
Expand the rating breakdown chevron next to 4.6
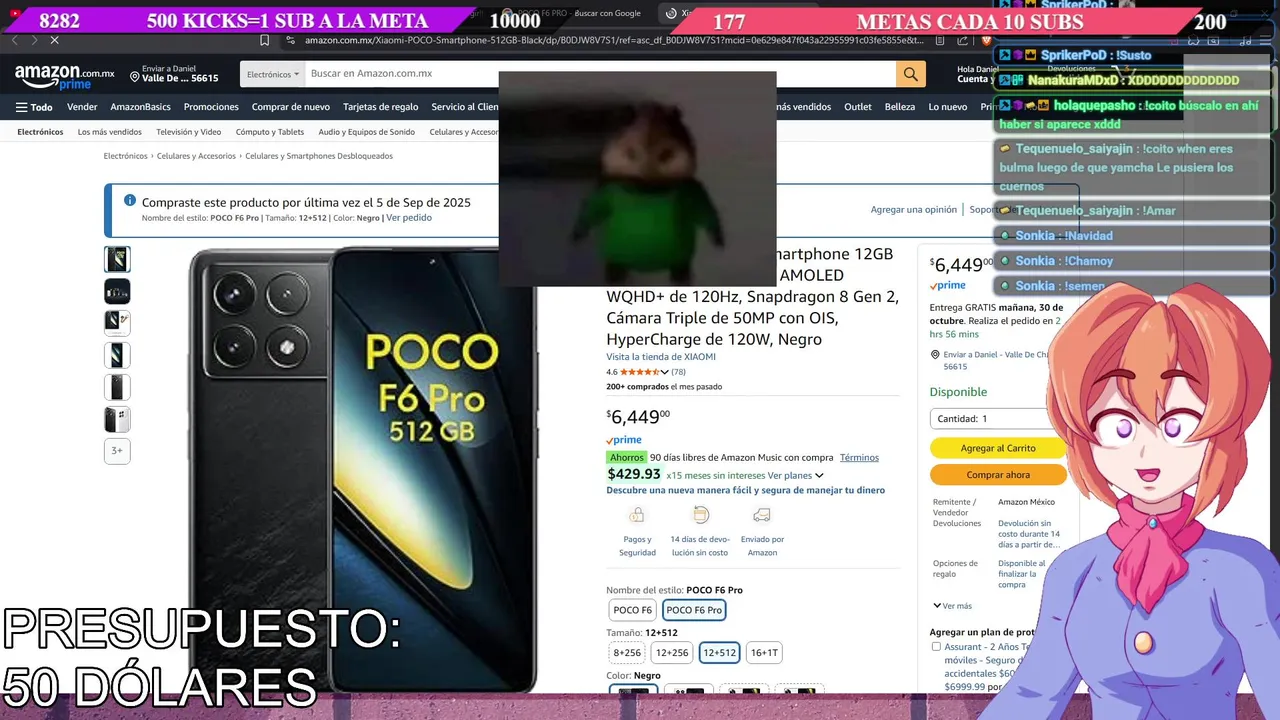point(664,372)
